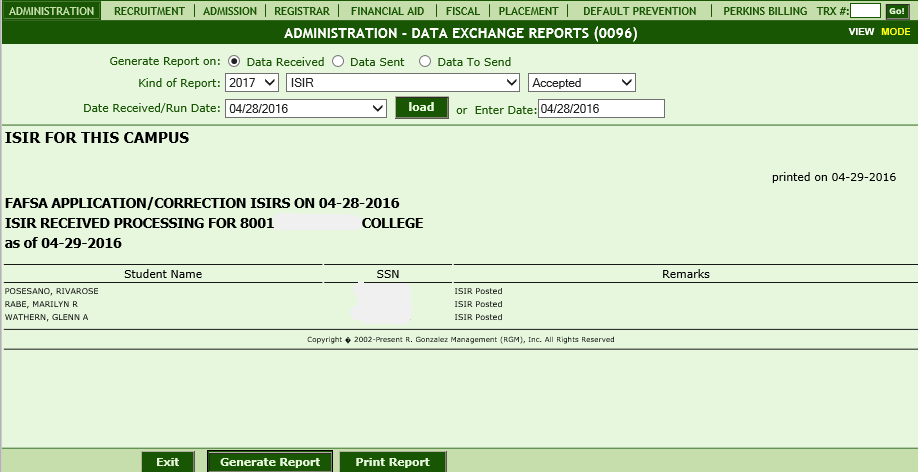Open the Accepted status dropdown
The image size is (918, 472).
(x=581, y=83)
